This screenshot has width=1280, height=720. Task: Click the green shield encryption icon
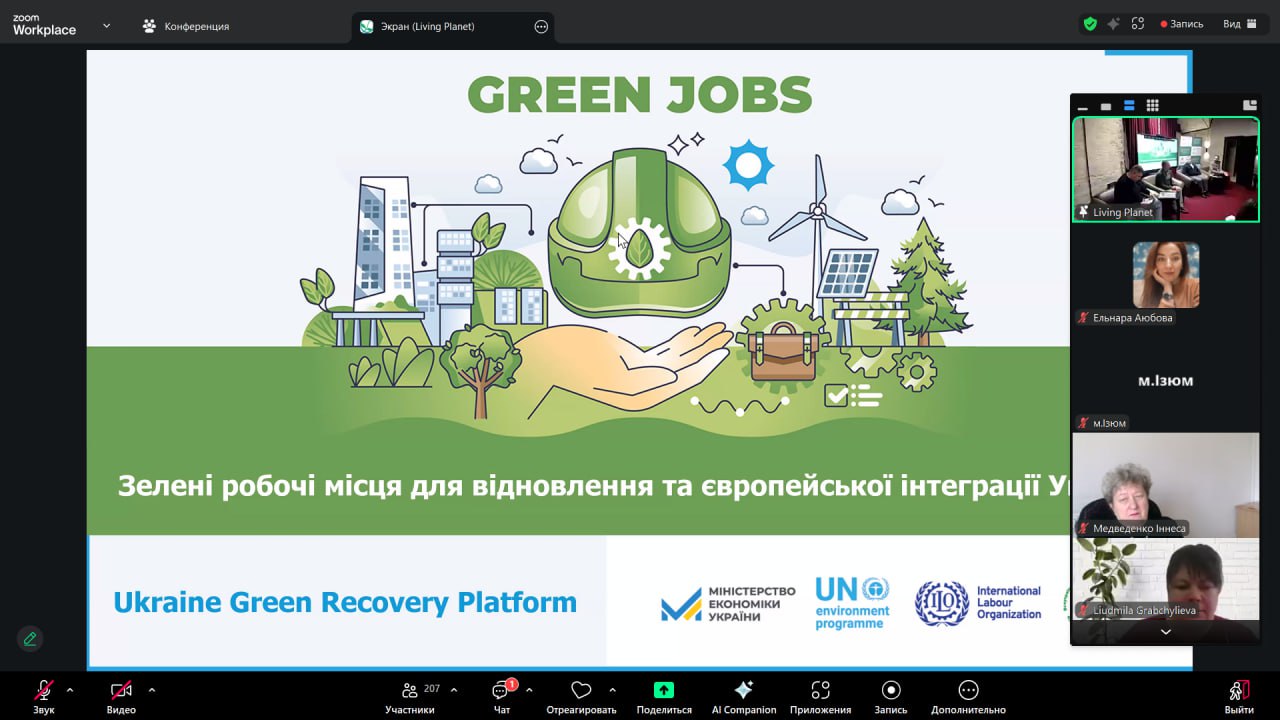(1090, 24)
